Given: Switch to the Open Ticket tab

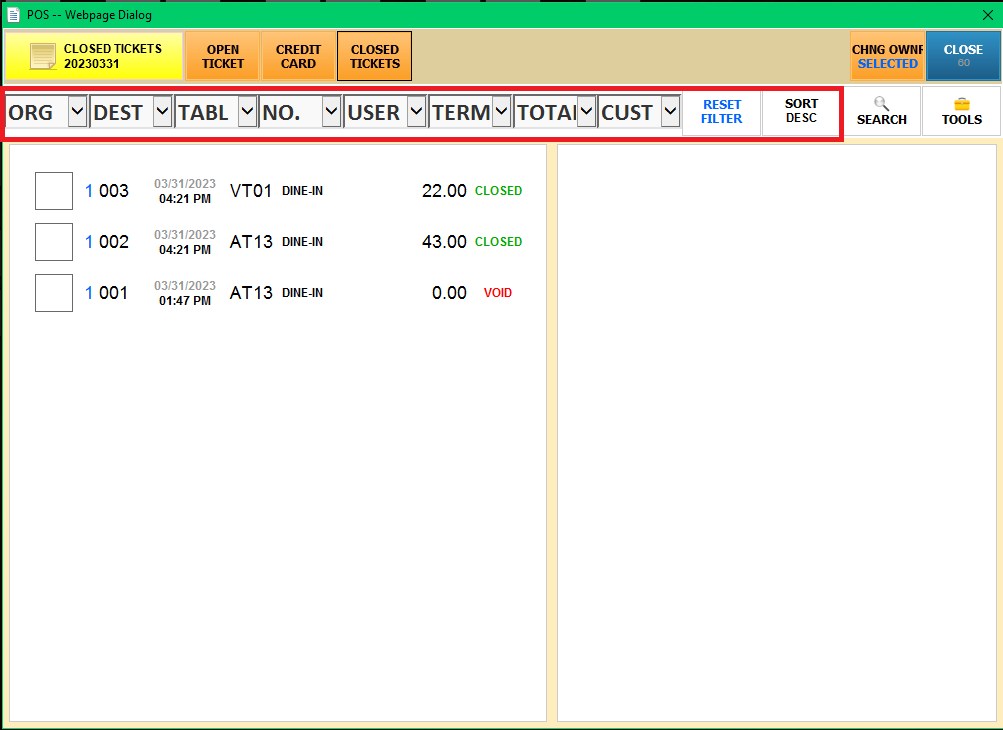Looking at the screenshot, I should 223,56.
